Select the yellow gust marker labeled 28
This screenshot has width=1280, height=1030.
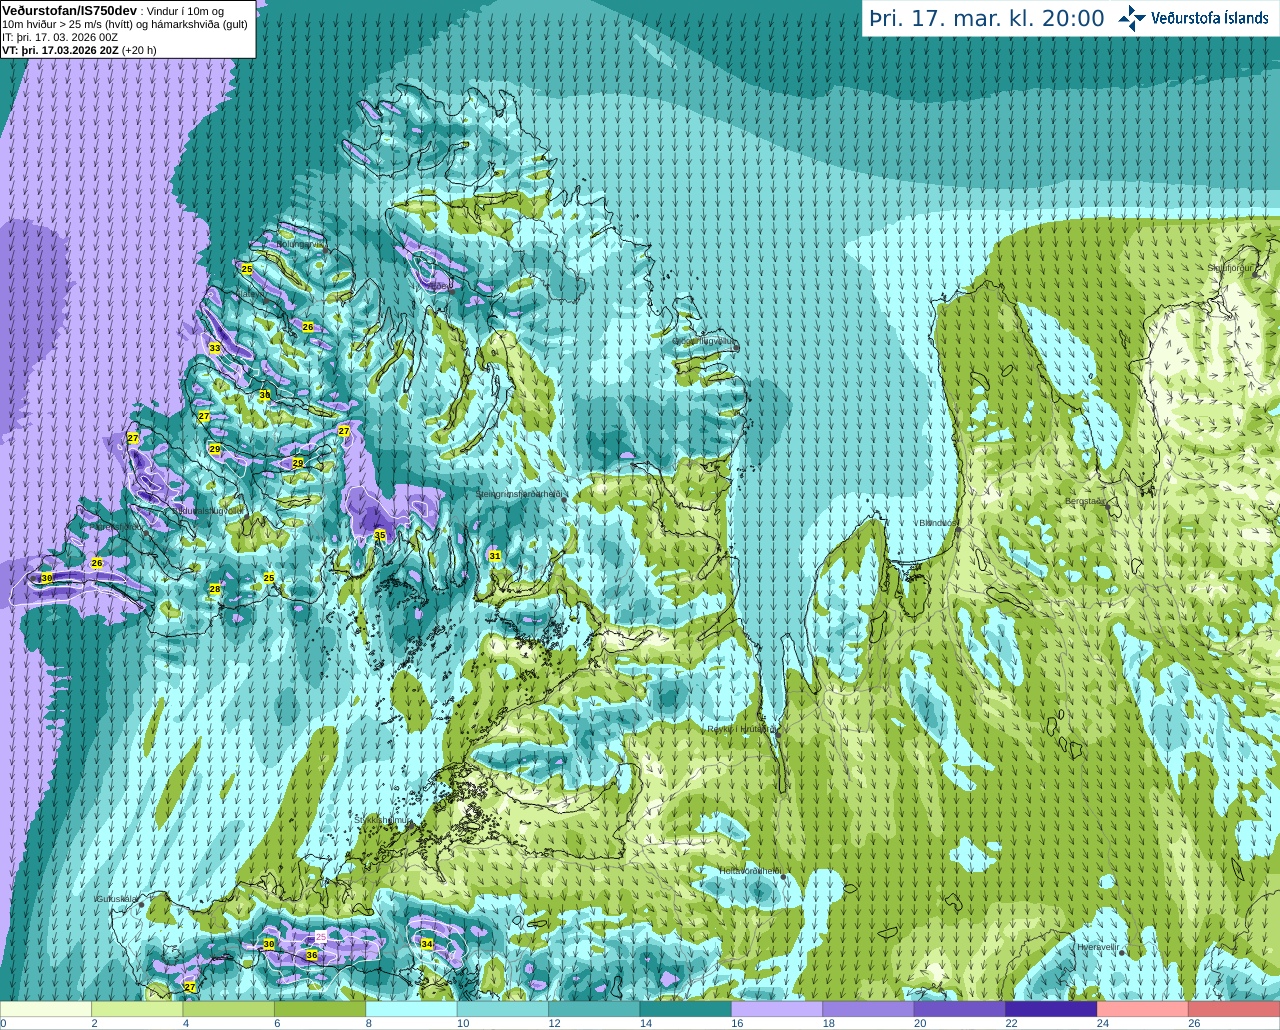215,590
